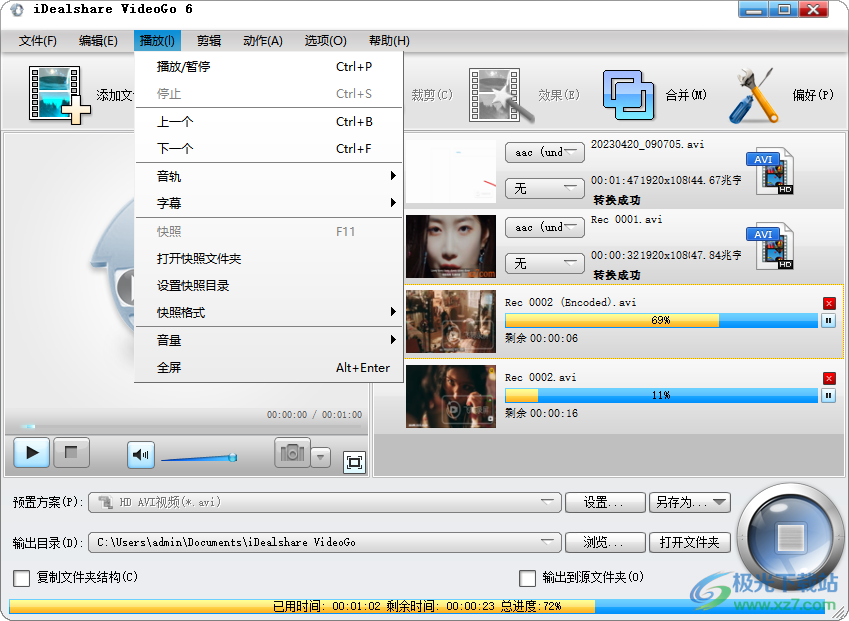The height and width of the screenshot is (621, 849).
Task: Click the big round stop-conversion button
Action: click(x=790, y=538)
